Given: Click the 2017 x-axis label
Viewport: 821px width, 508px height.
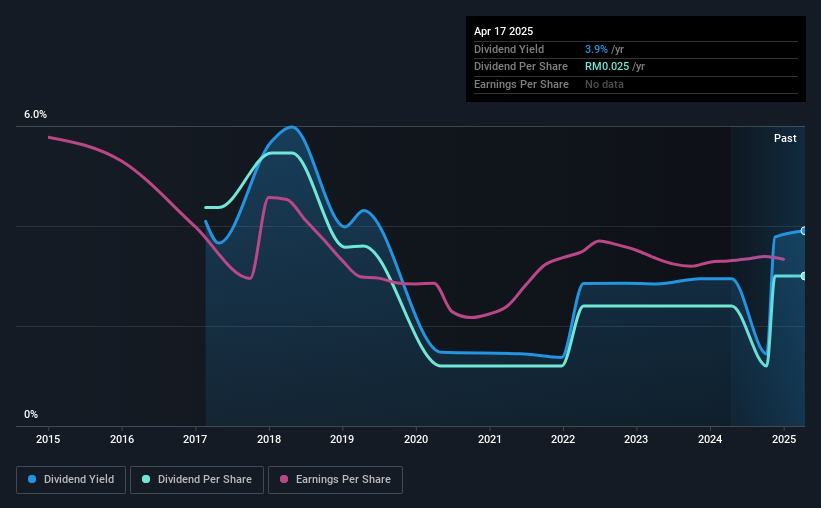Looking at the screenshot, I should [x=195, y=439].
